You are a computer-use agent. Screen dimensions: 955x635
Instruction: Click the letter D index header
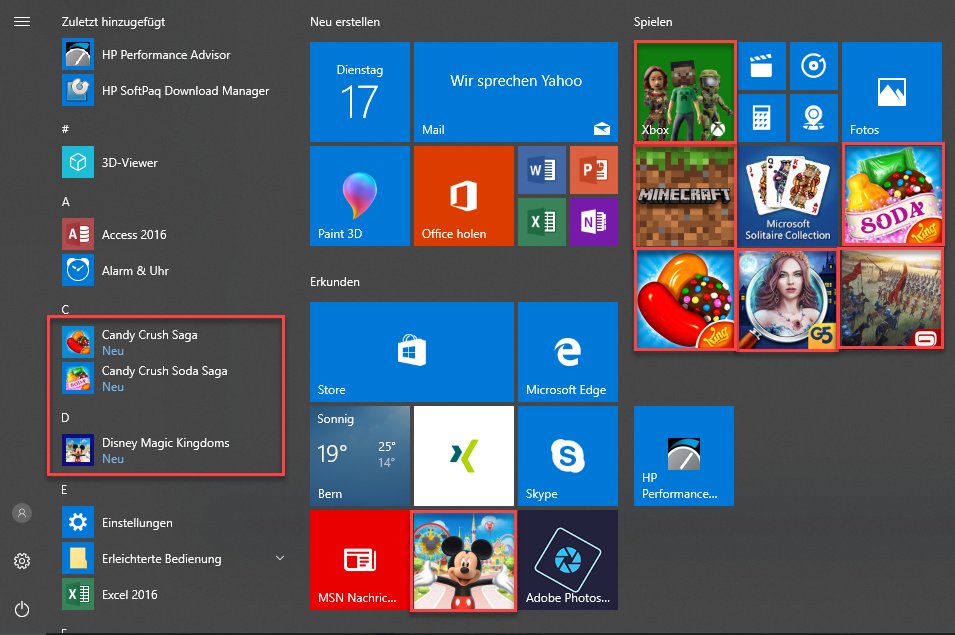(65, 418)
